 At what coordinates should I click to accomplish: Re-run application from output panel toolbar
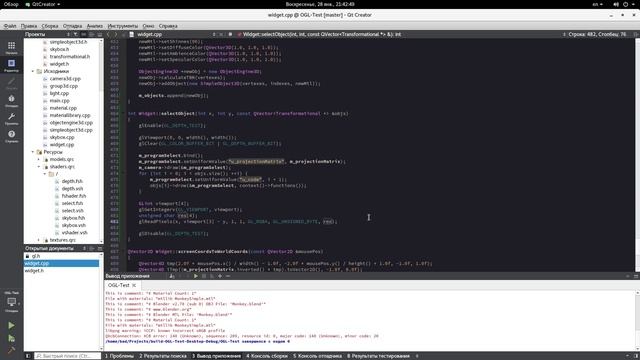coord(196,276)
